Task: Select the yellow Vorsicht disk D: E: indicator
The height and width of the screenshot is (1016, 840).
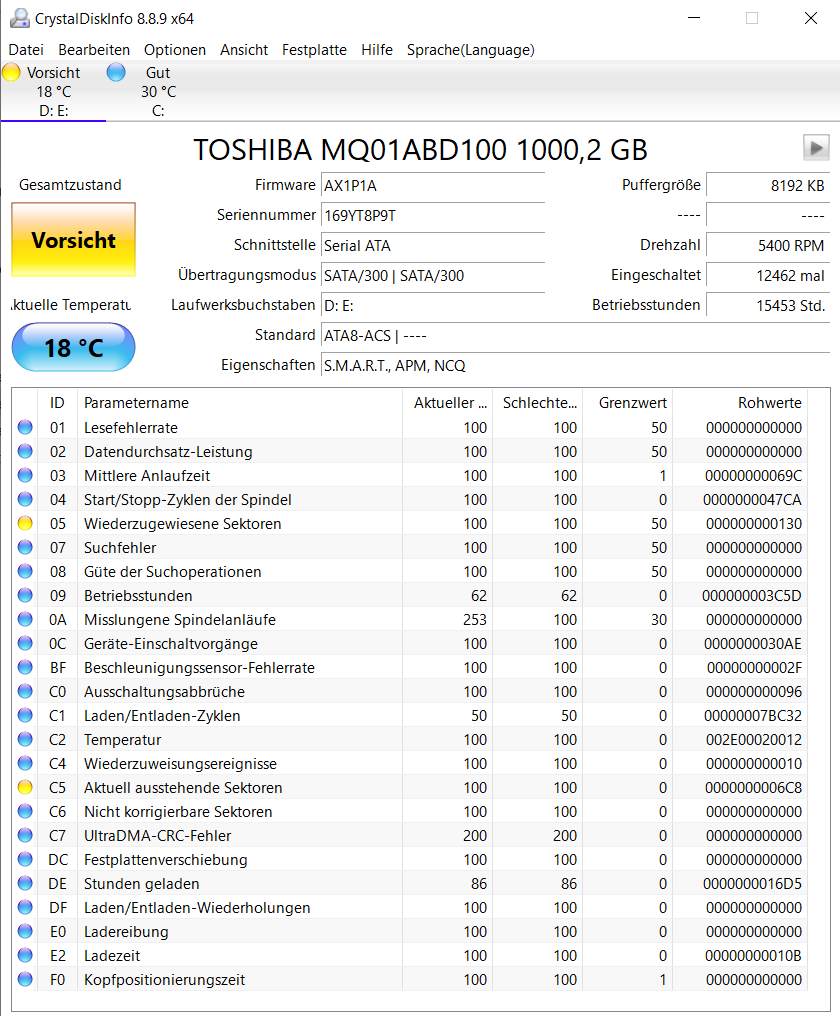Action: click(x=52, y=91)
